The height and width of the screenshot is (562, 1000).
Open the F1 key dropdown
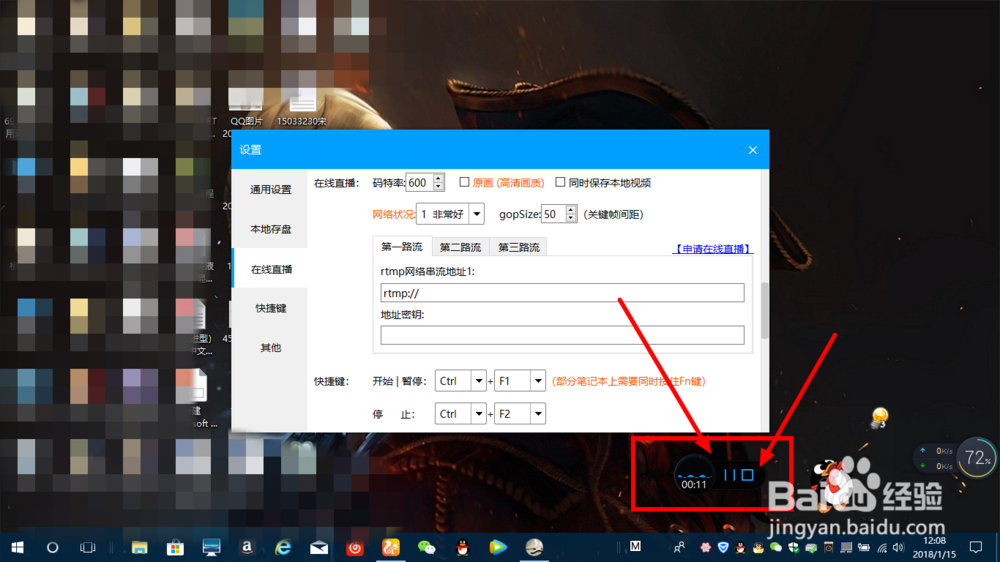538,381
